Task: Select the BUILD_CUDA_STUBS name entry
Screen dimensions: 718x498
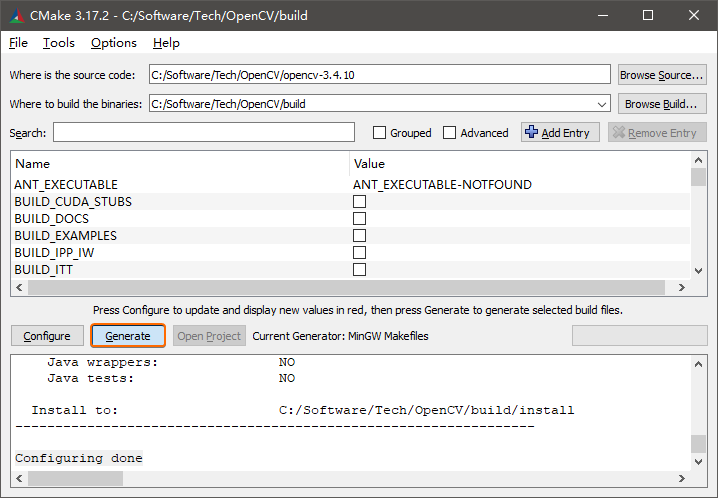Action: [x=73, y=202]
